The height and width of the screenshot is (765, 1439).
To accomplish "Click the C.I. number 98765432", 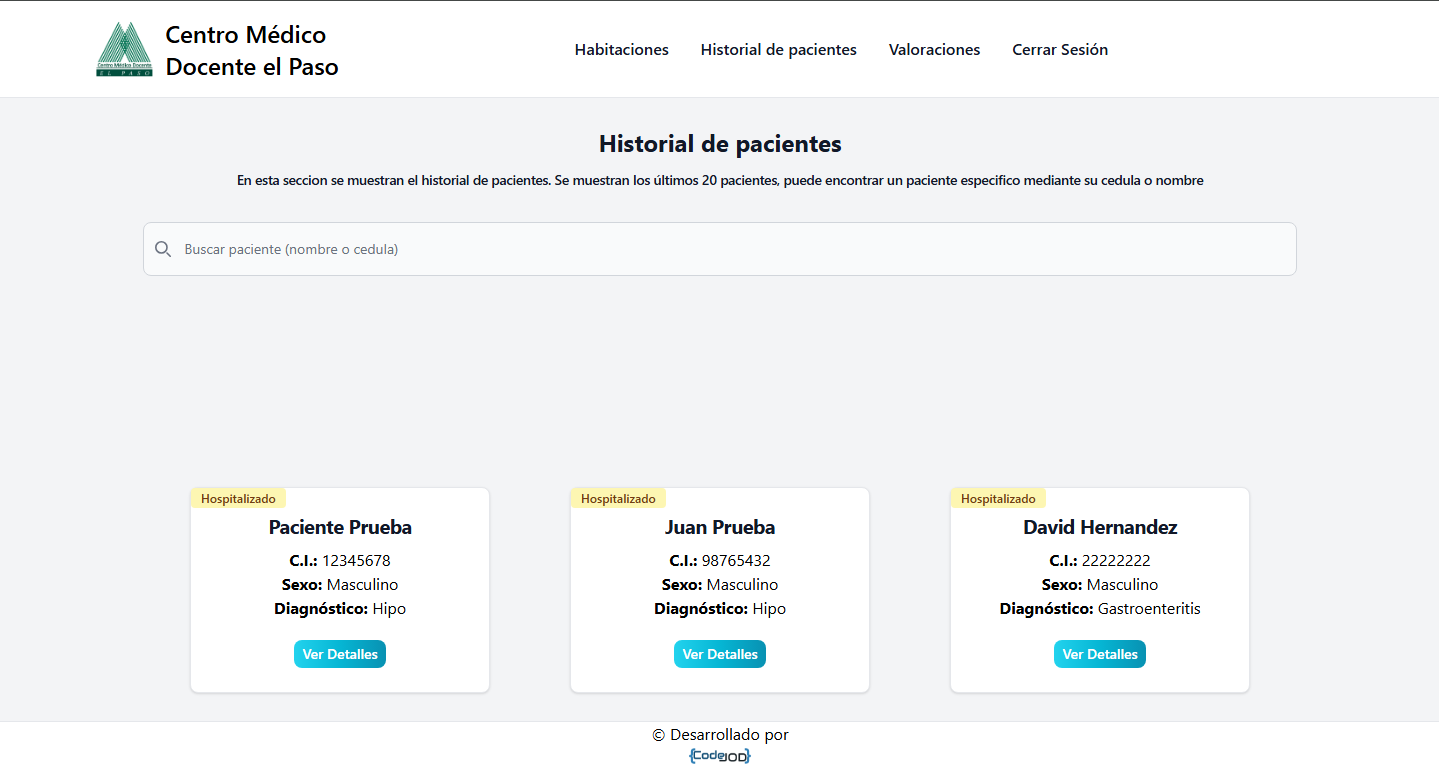I will point(736,561).
